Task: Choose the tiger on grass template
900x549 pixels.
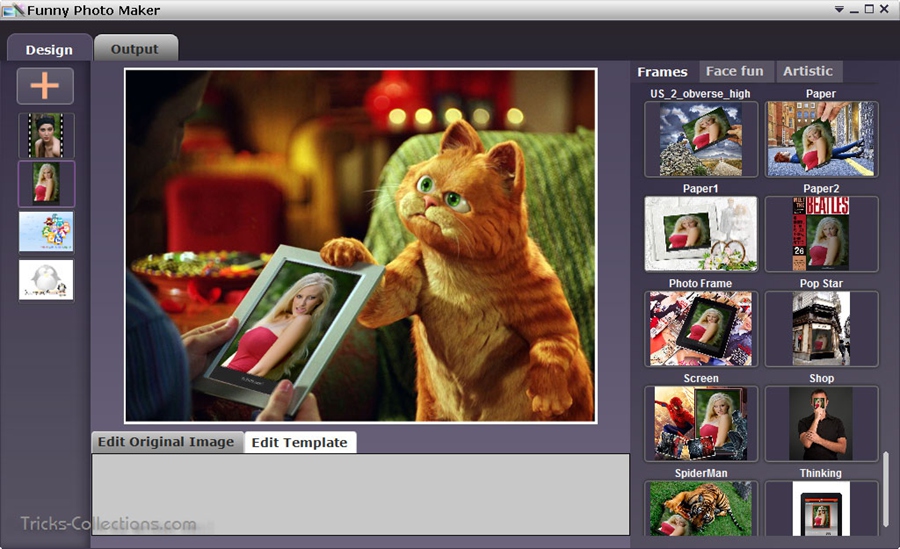Action: coord(701,509)
